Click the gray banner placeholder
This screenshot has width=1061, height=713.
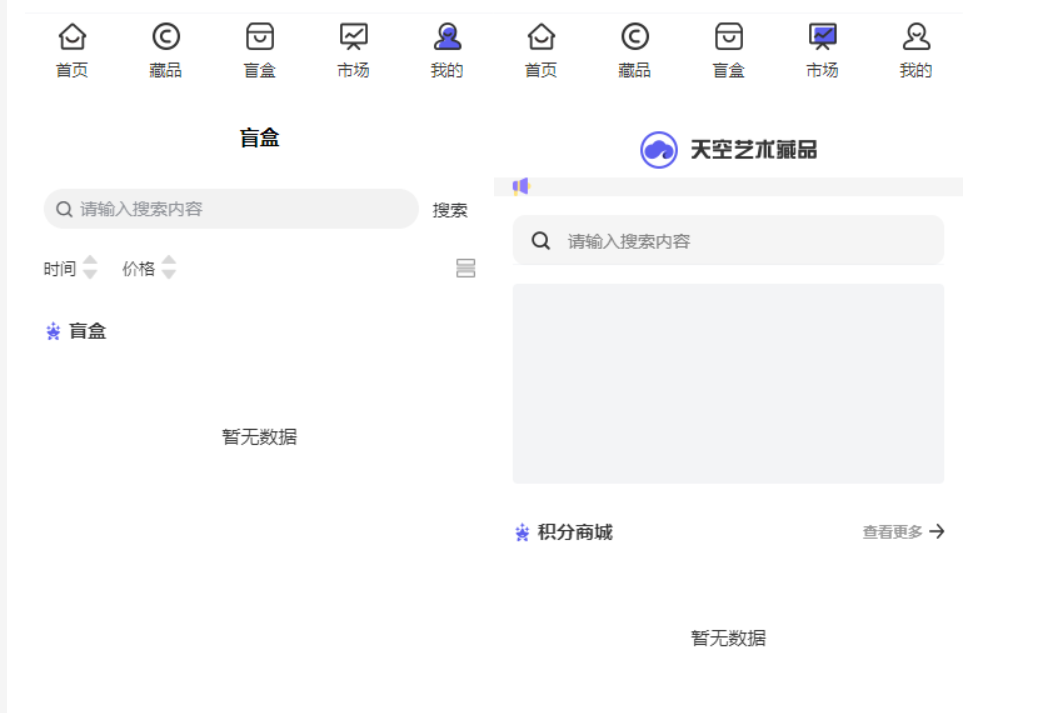[728, 384]
